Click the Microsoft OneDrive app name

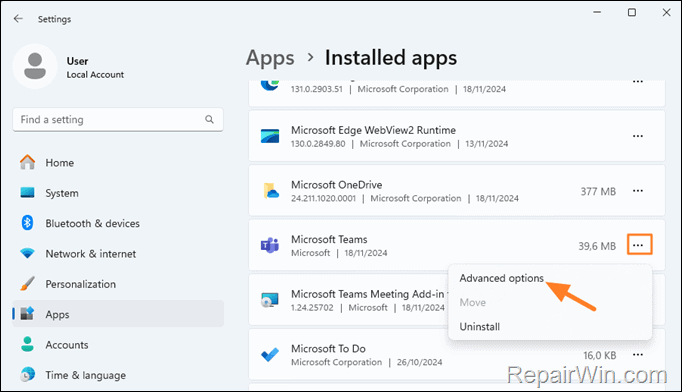click(337, 185)
